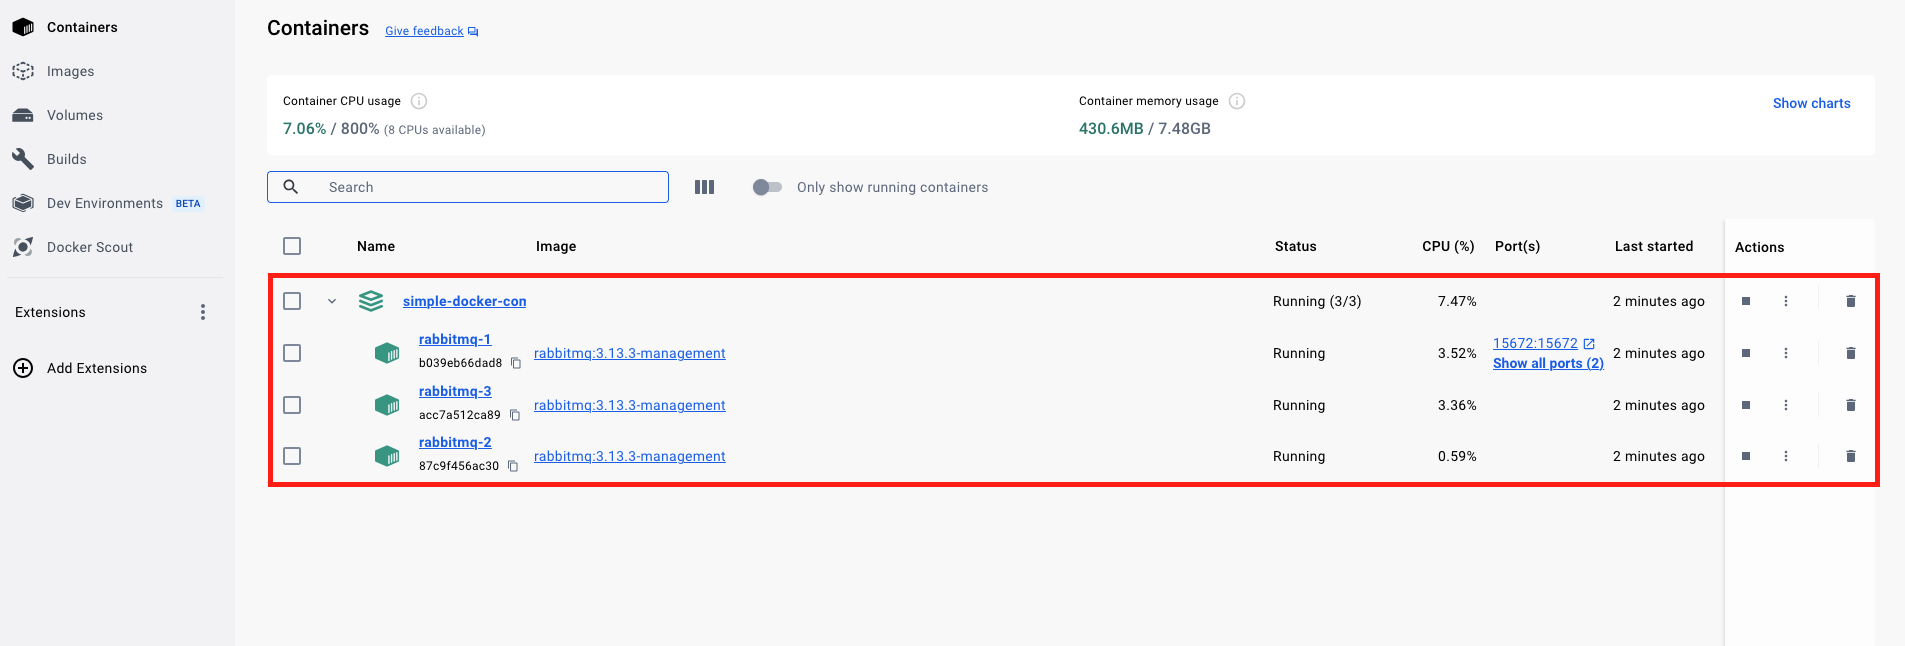
Task: Click the "Running (3/3)" status text
Action: [1317, 301]
